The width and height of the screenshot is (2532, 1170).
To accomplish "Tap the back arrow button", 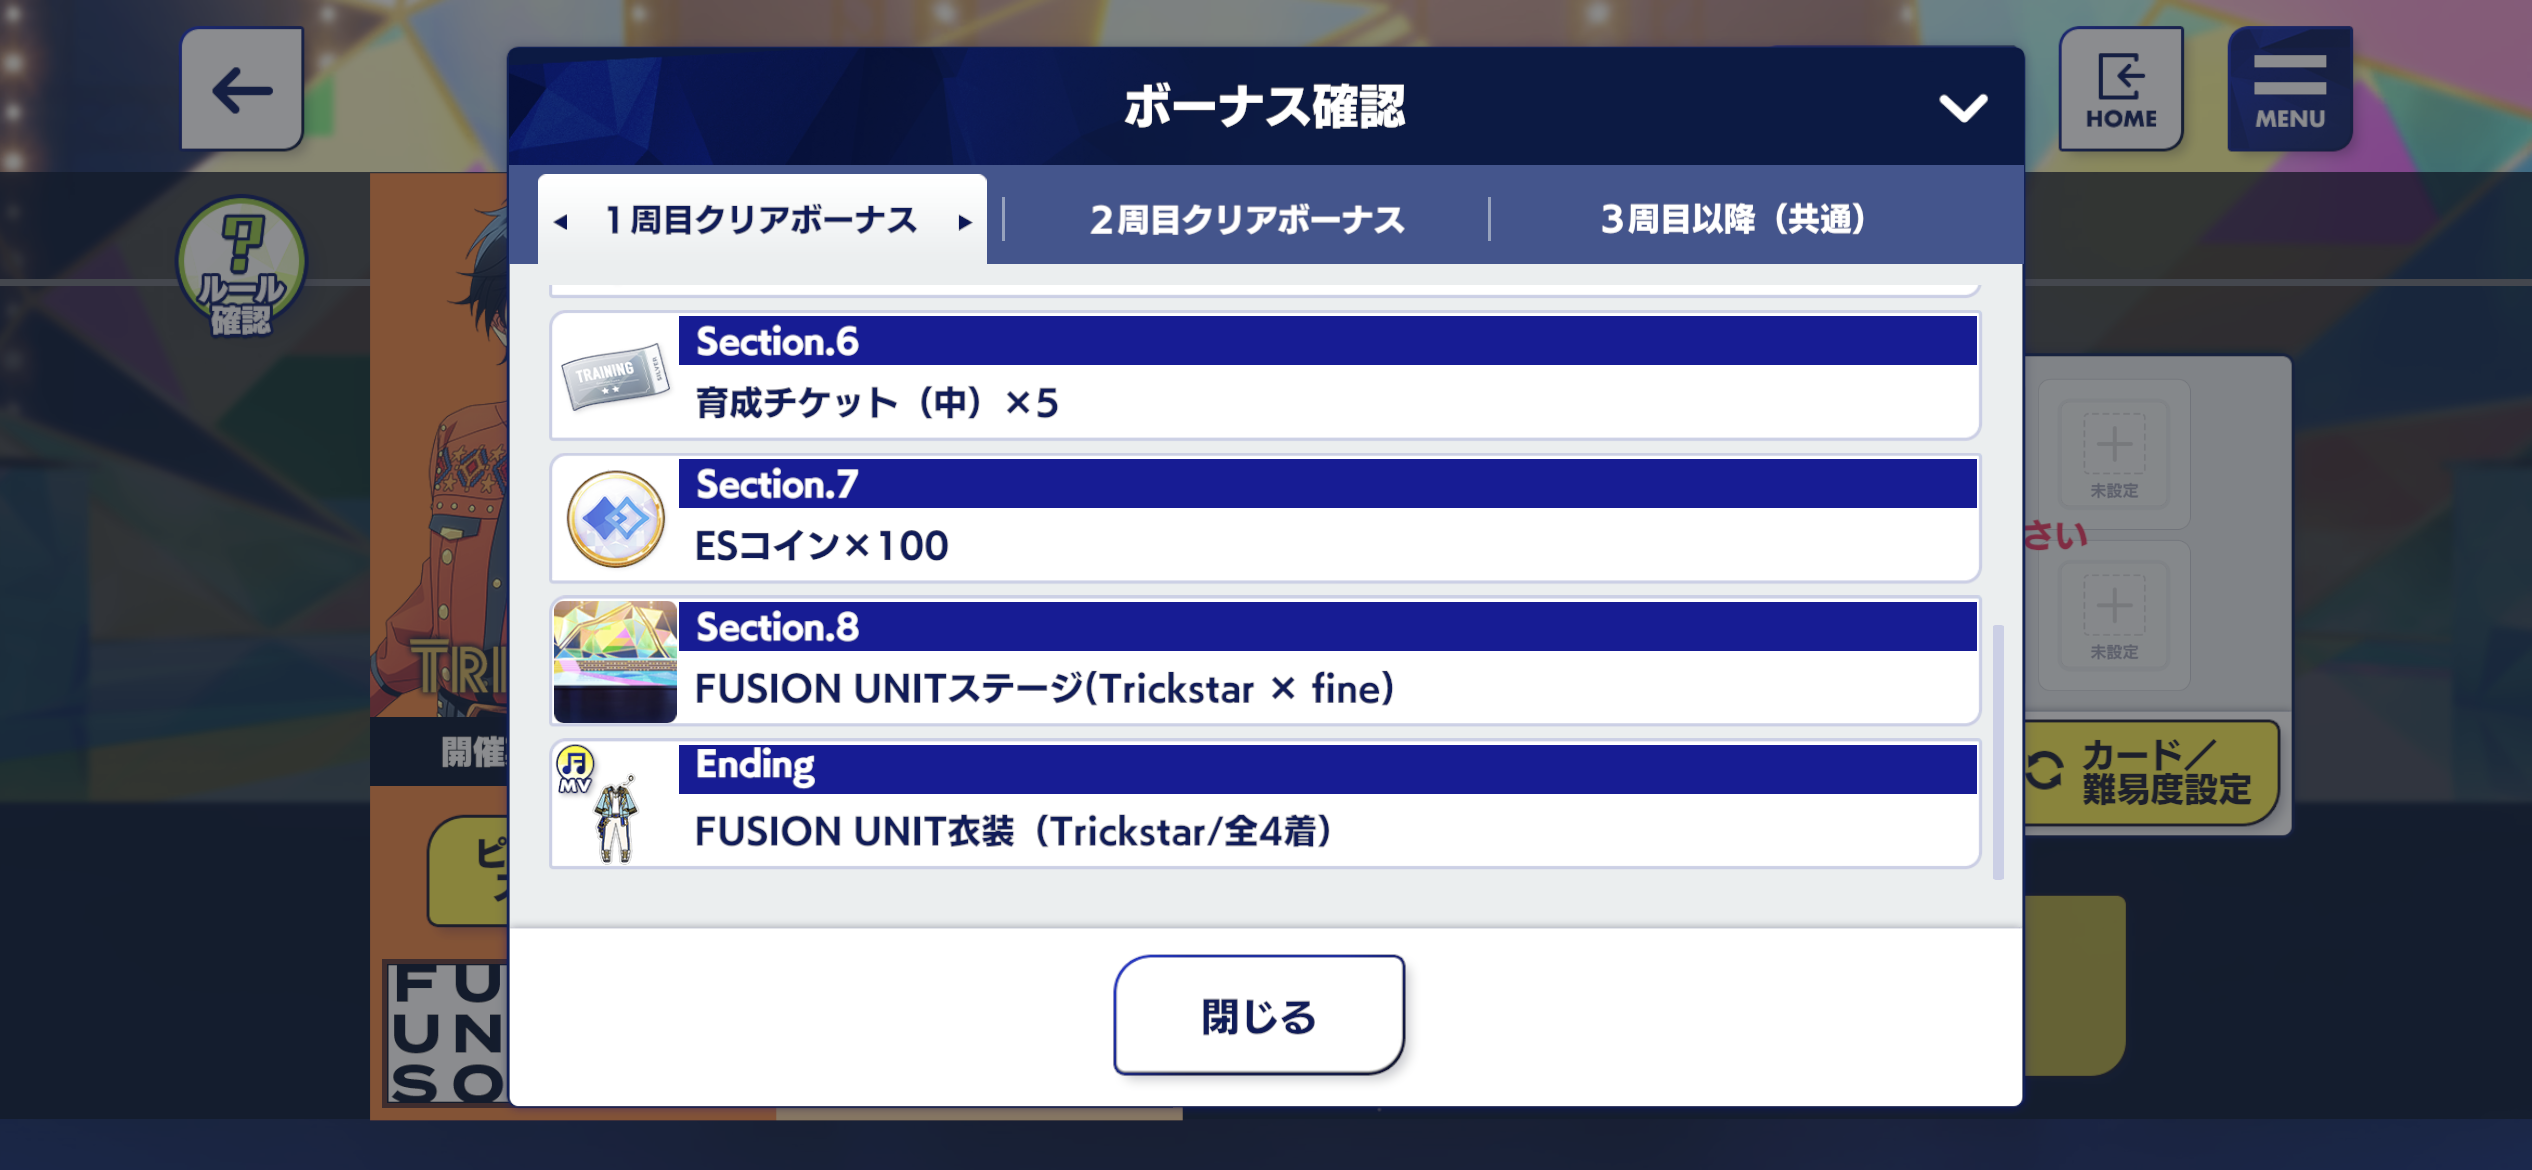I will [242, 89].
